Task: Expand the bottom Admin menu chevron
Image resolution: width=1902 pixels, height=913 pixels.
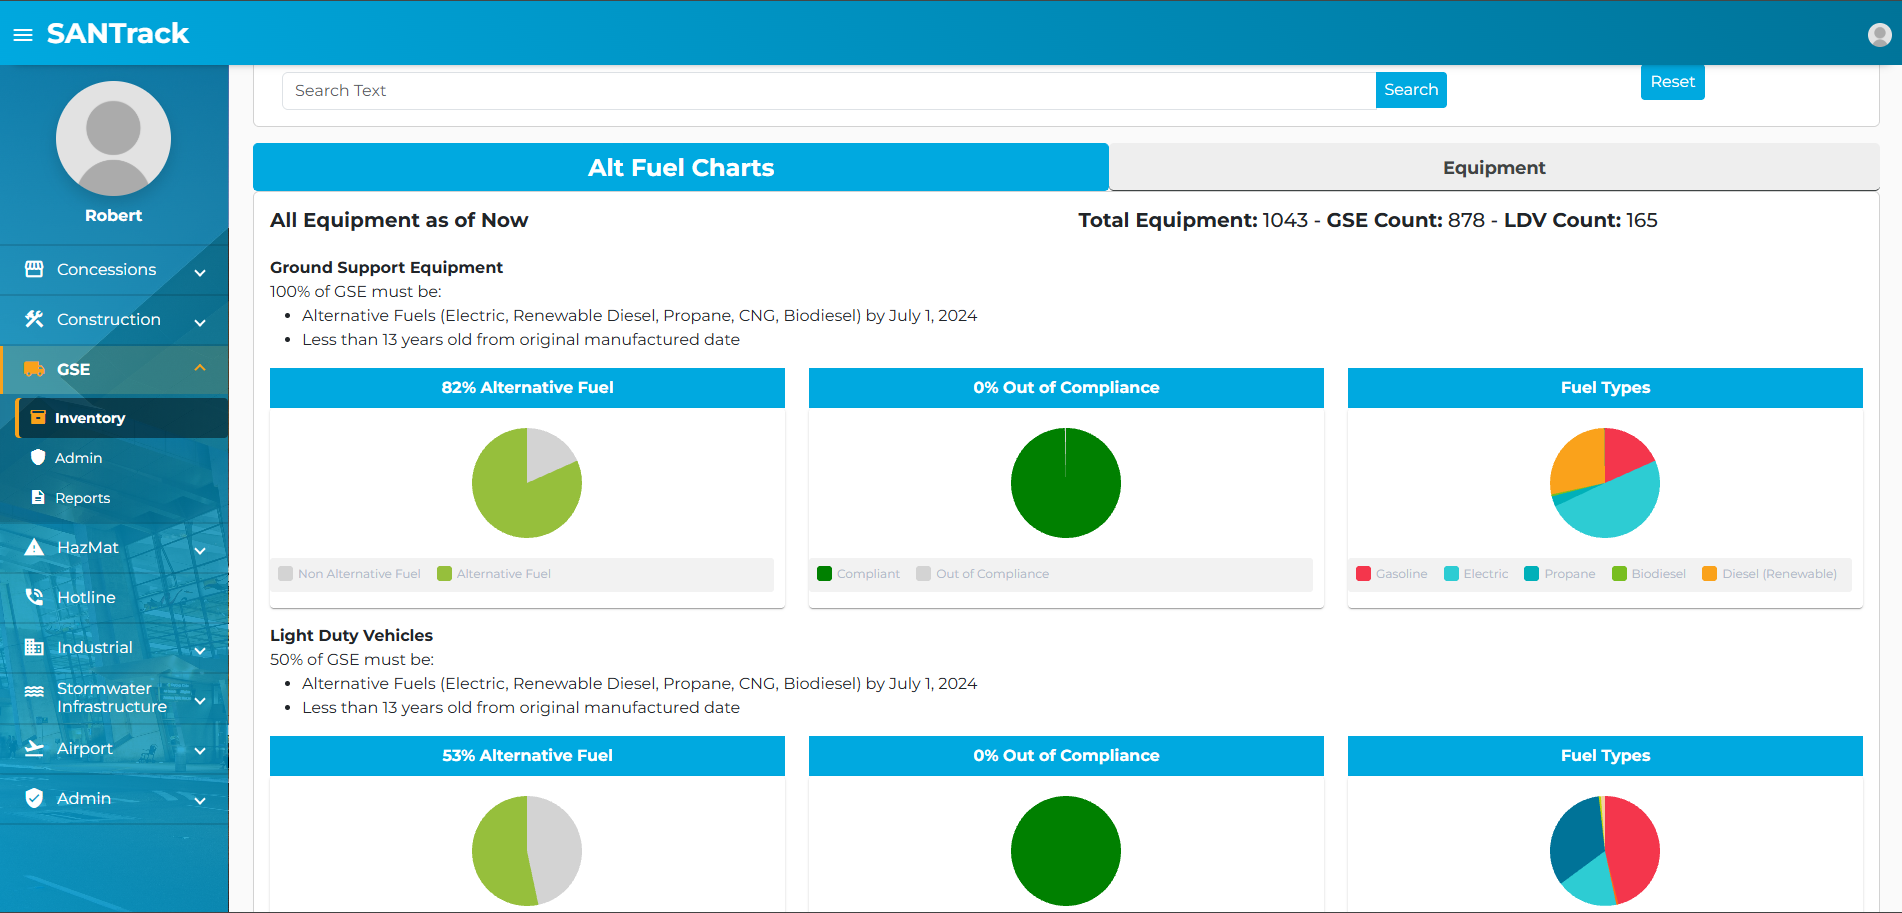Action: [x=200, y=800]
